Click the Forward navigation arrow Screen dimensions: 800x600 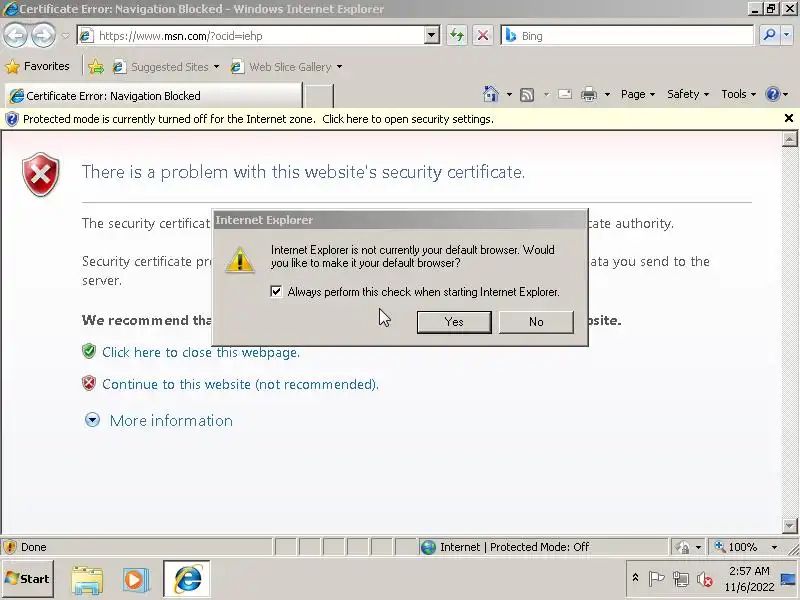coord(44,36)
